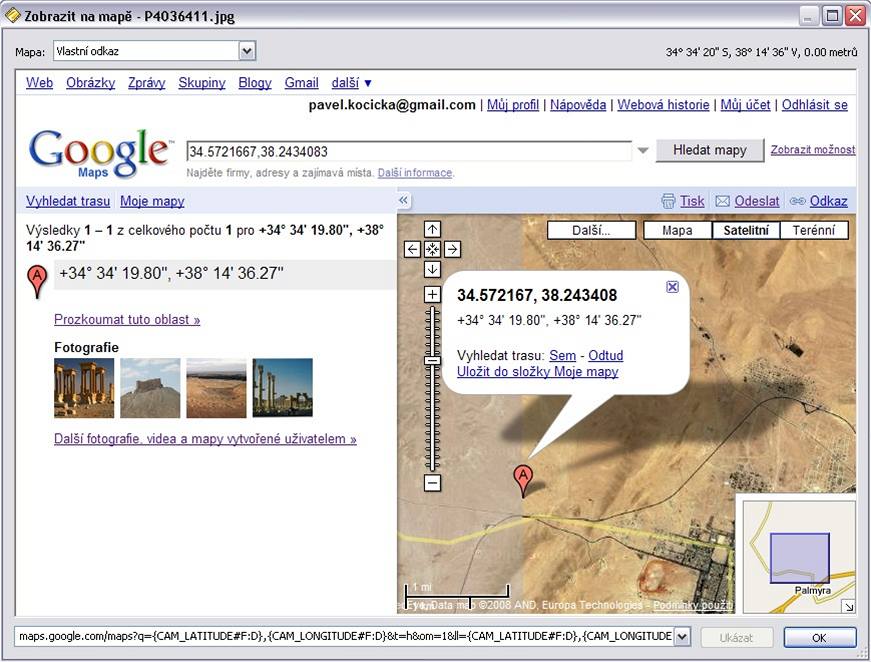Open the Gmail link in top navigation
The height and width of the screenshot is (662, 871).
[301, 83]
